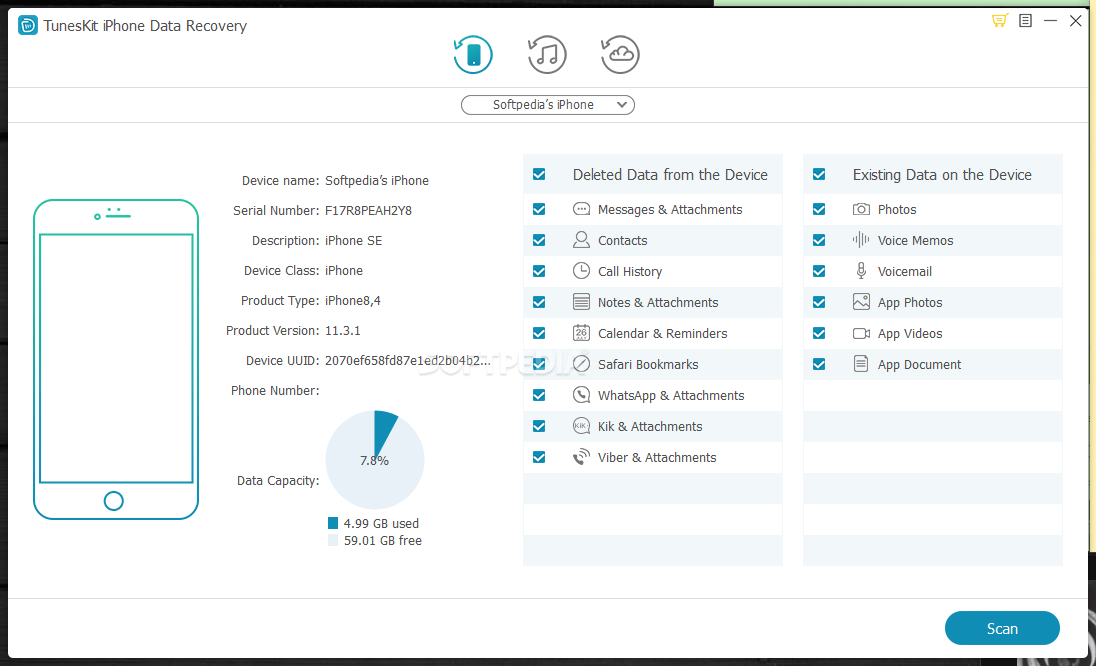Select Recover from iOS device mode icon
This screenshot has width=1096, height=666.
point(473,55)
